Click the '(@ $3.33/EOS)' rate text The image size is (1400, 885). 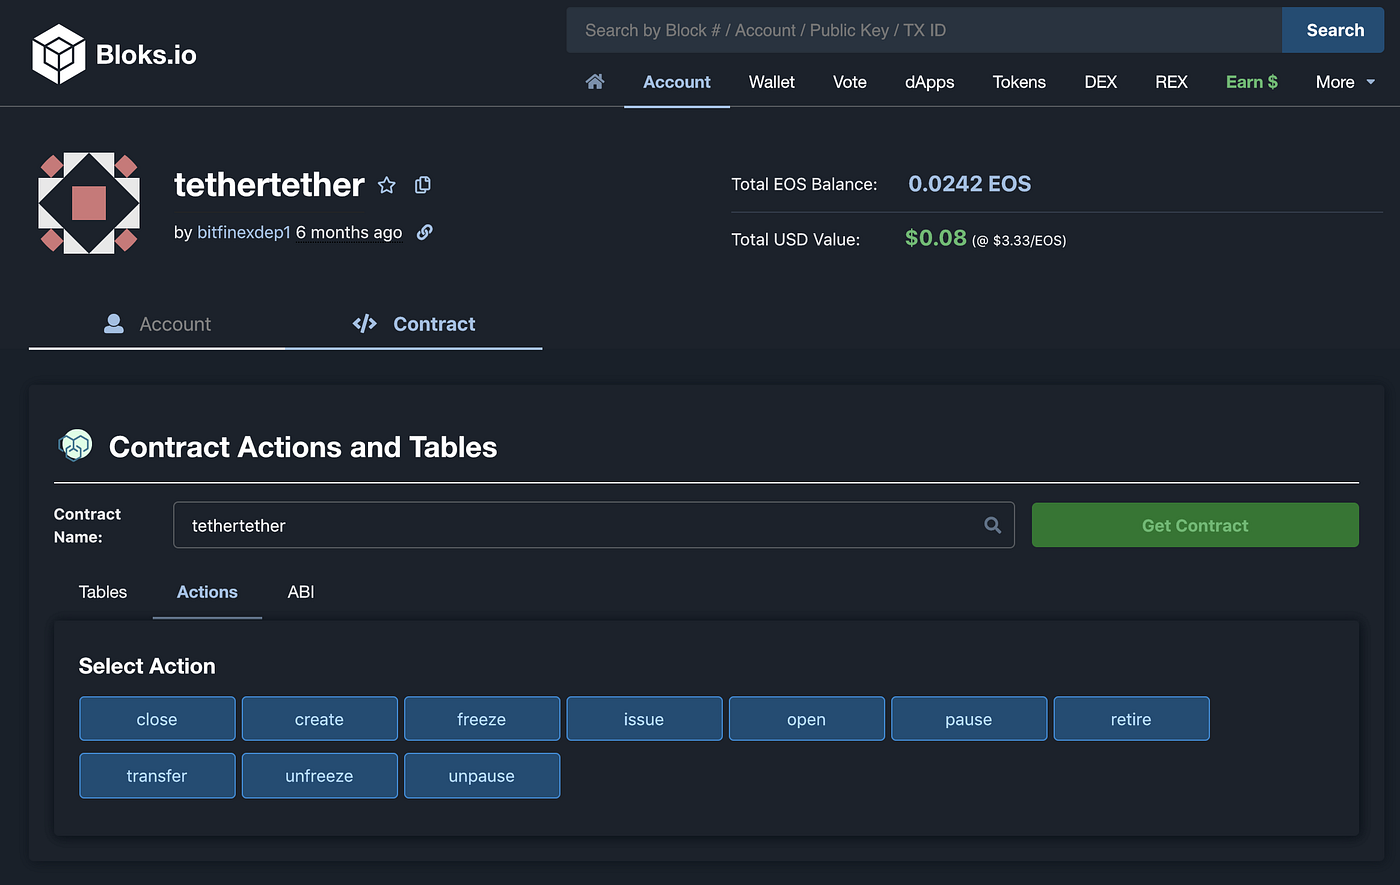pos(1019,240)
